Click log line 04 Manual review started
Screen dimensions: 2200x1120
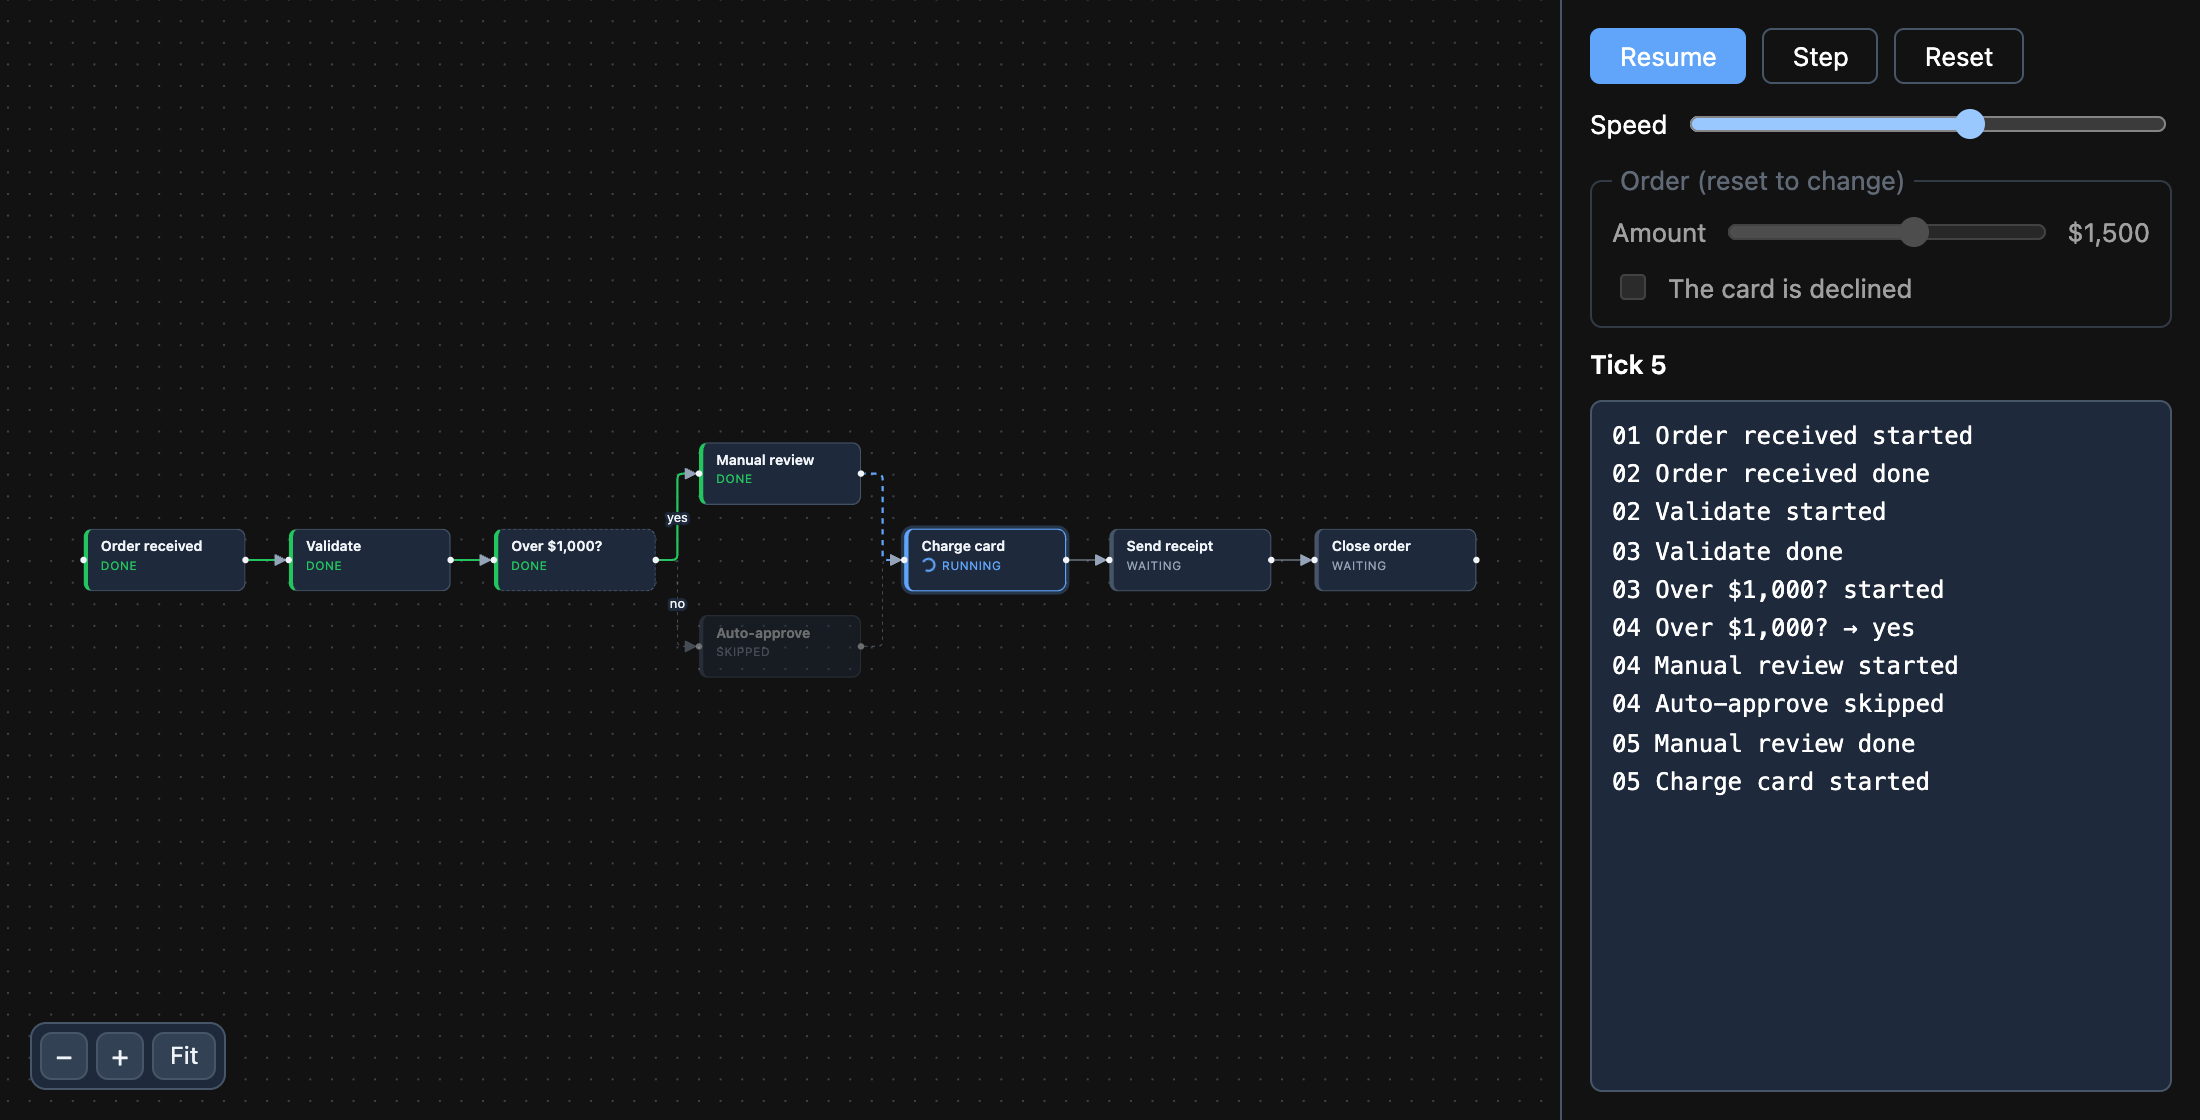[1785, 666]
